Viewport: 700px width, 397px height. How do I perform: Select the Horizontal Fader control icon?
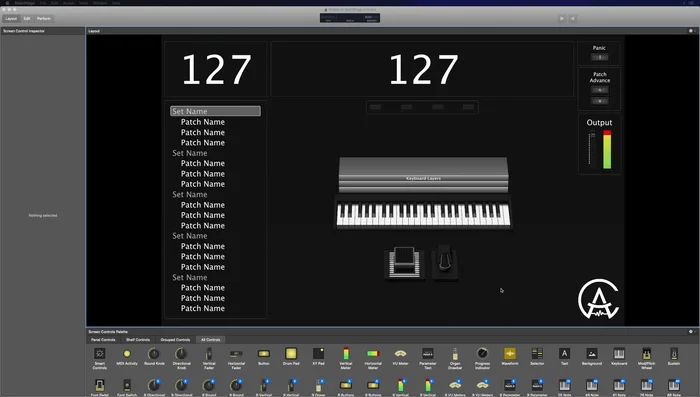point(236,354)
